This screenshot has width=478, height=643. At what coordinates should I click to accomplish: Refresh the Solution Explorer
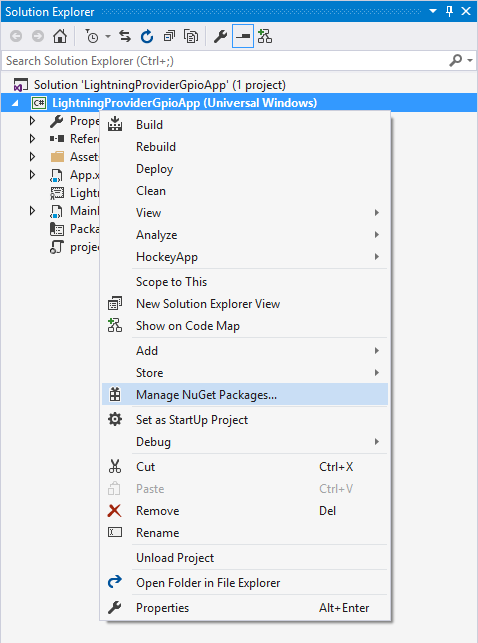147,36
